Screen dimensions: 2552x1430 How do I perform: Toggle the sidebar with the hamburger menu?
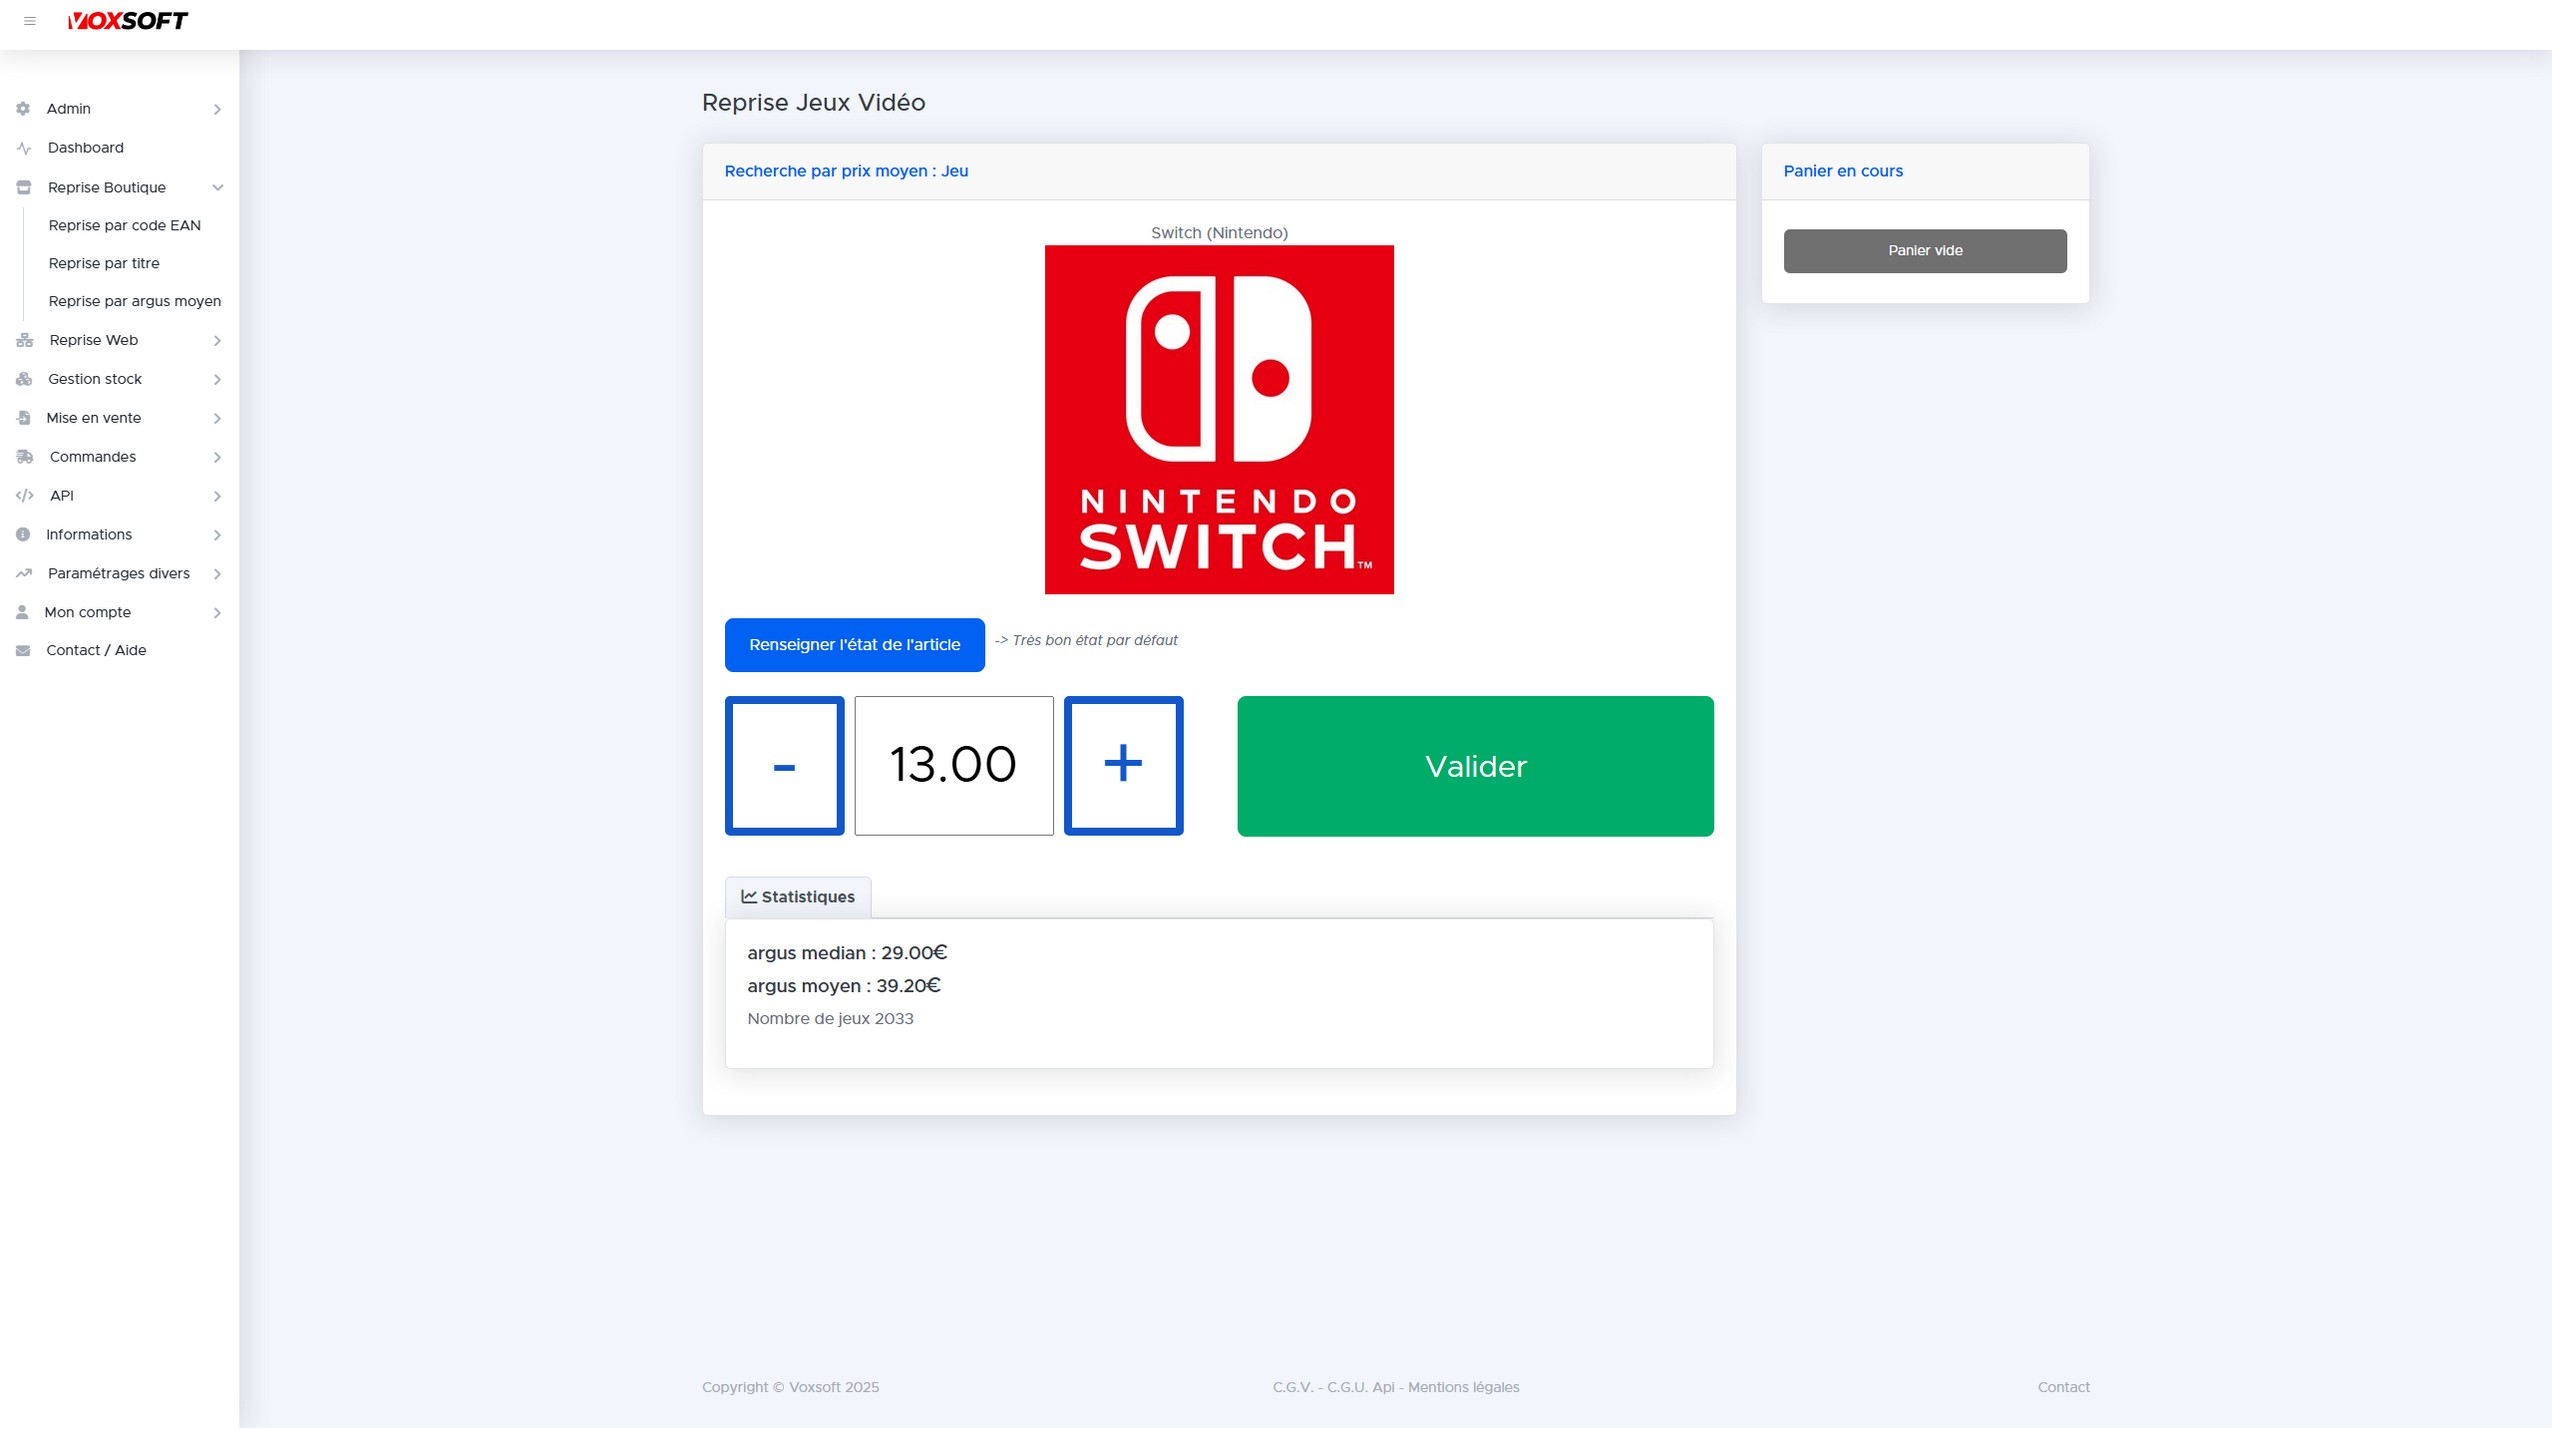30,20
